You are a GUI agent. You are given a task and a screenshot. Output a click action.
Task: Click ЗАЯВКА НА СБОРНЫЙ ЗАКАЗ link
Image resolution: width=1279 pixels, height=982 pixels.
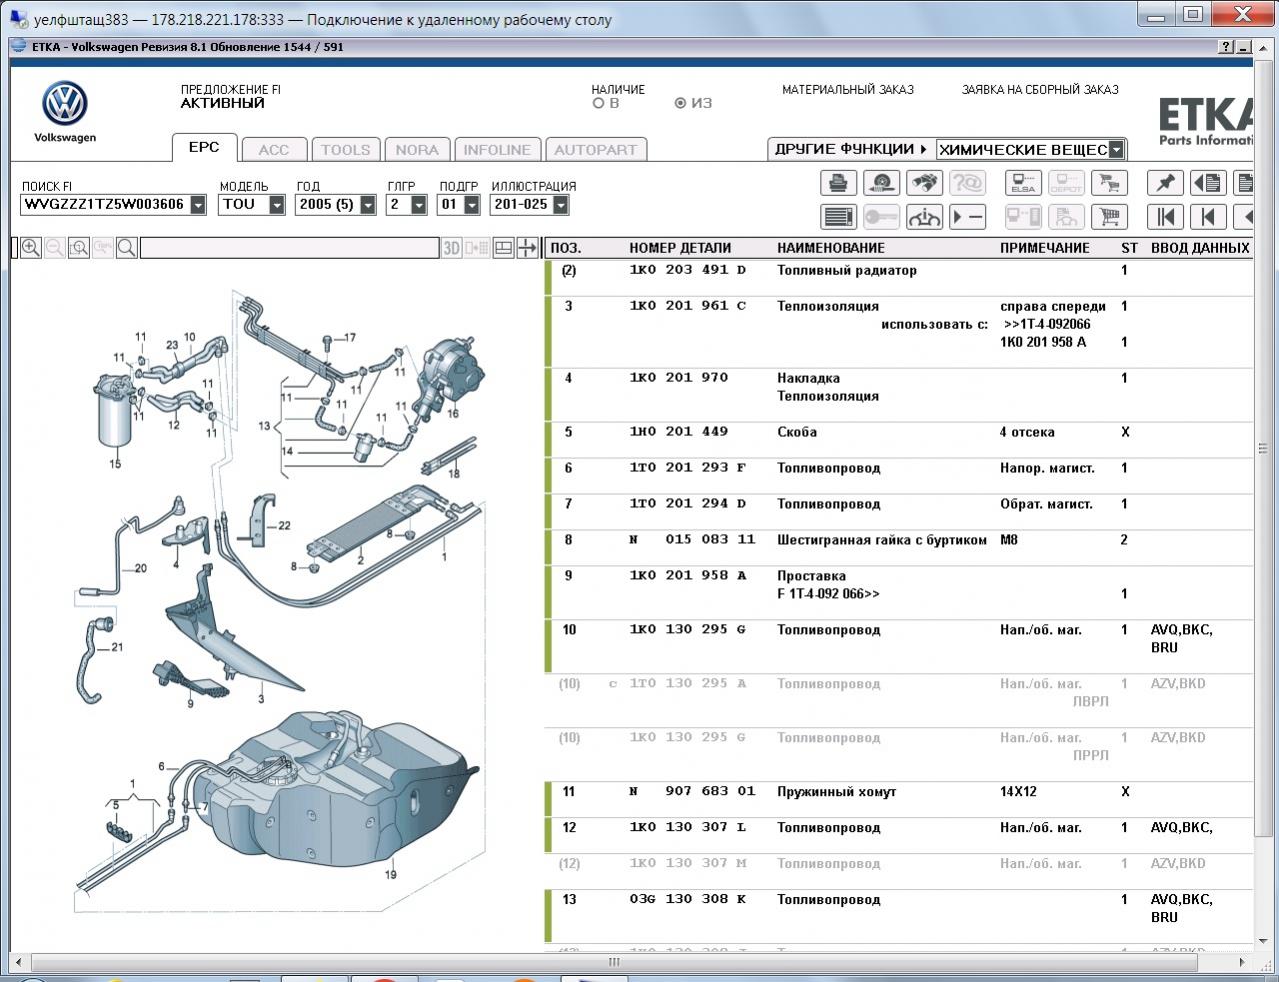click(1040, 89)
